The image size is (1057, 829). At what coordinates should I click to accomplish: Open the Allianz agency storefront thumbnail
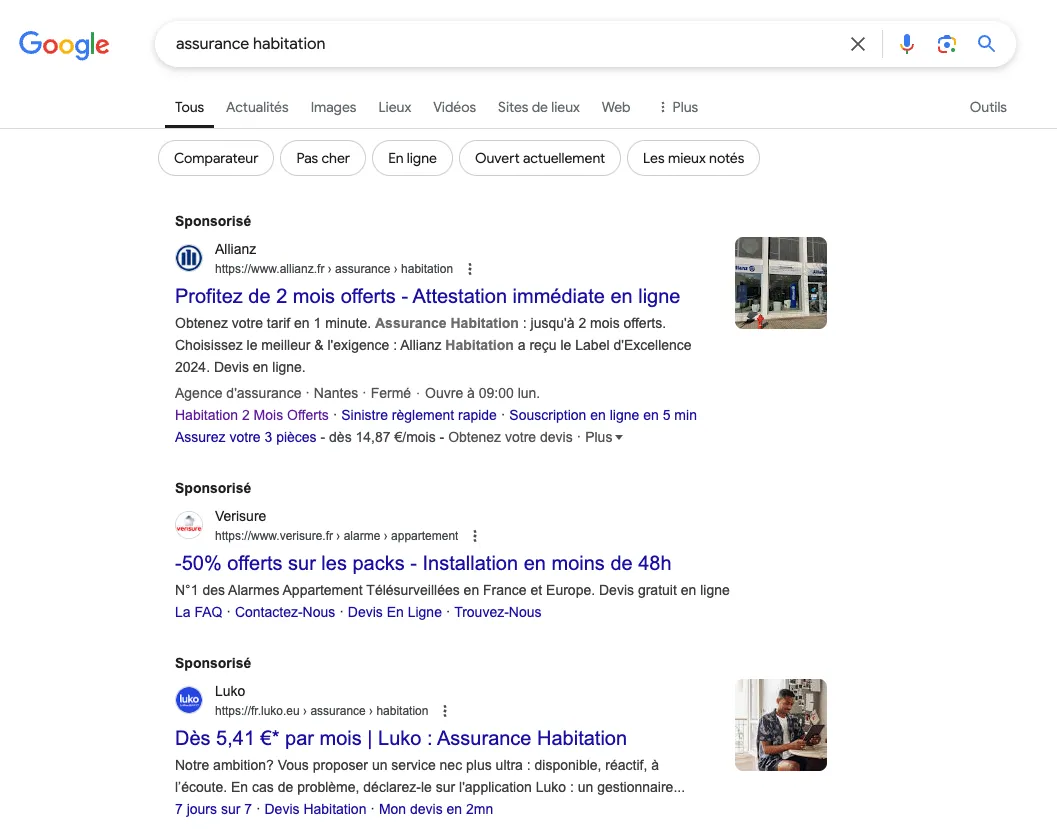point(781,283)
